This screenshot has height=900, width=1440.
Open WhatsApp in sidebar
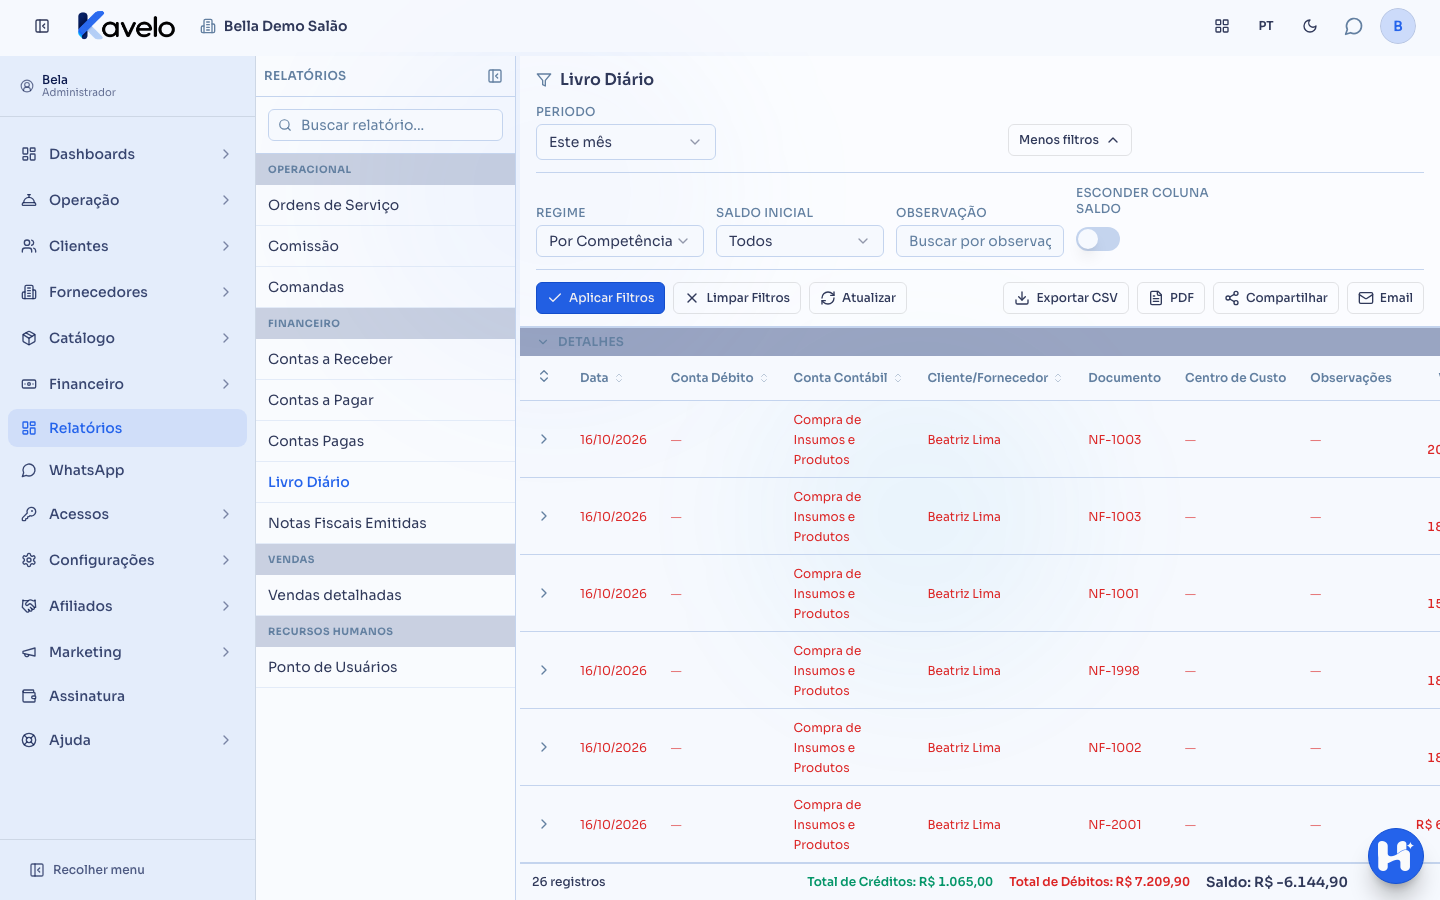tap(127, 470)
